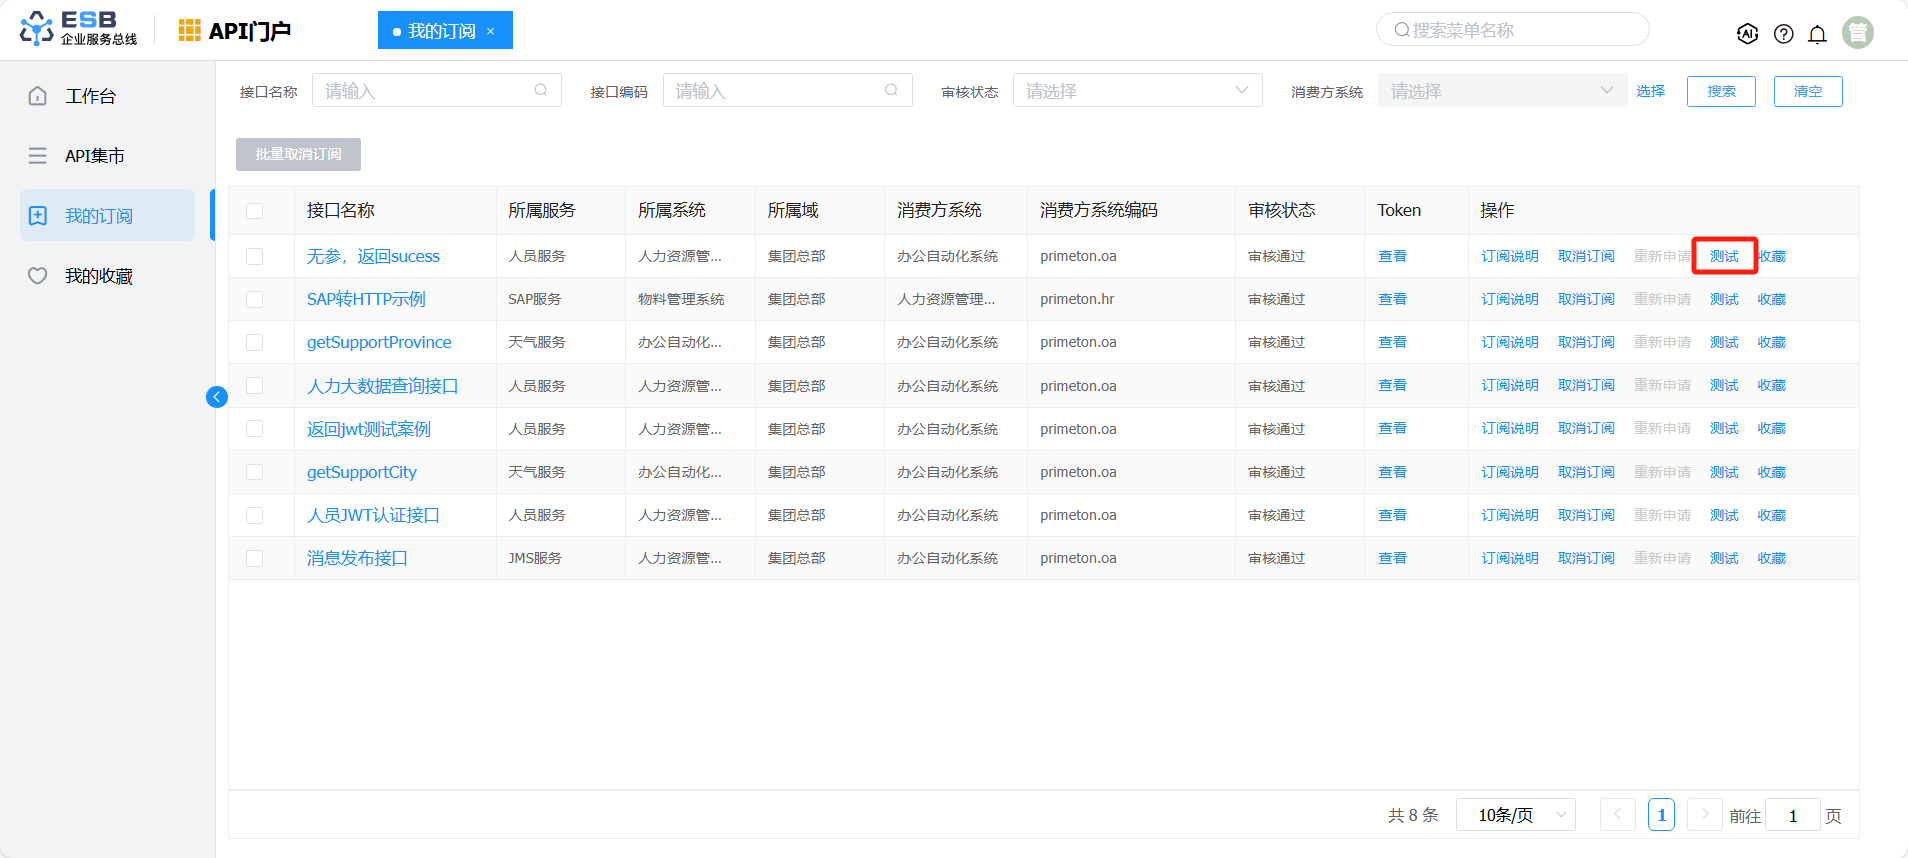Click the AI assistant icon in header

[1747, 34]
